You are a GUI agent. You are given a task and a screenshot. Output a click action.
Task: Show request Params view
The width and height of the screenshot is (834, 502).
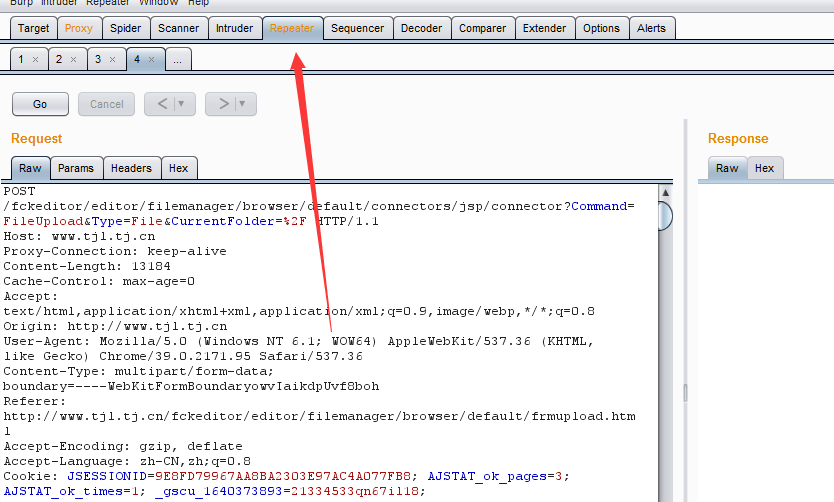(76, 168)
